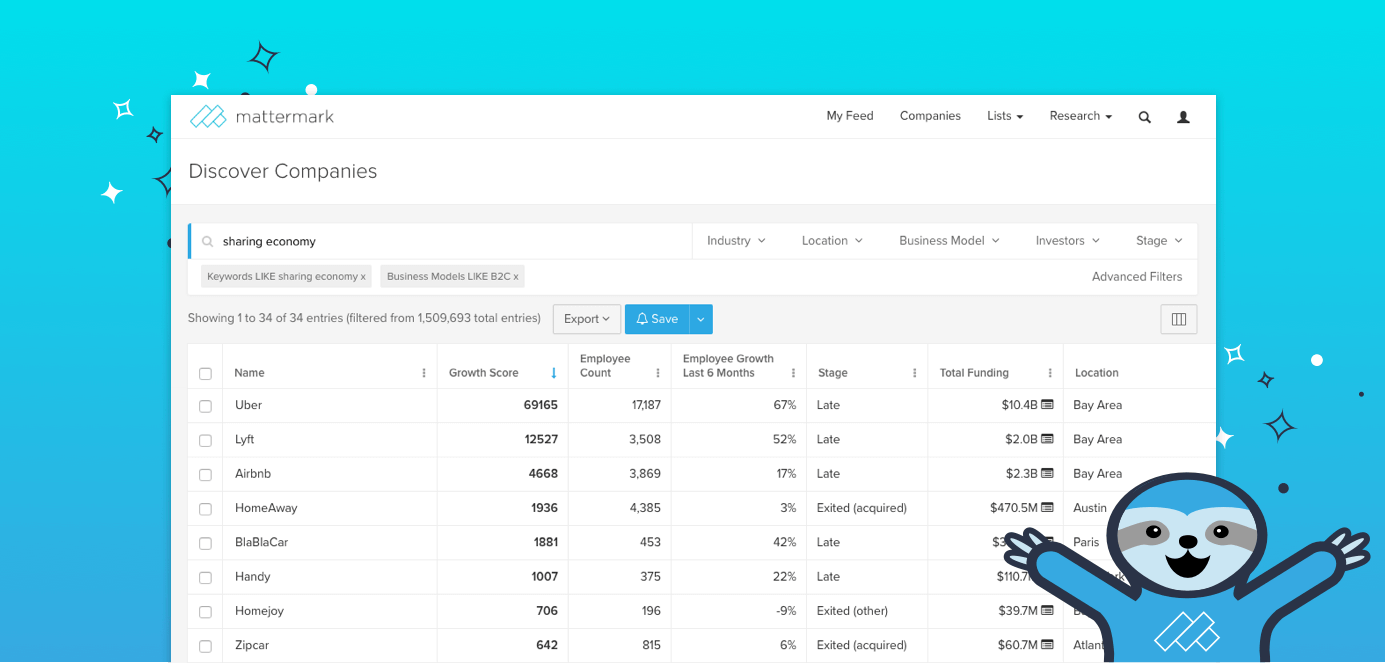Click Airbnb's funding details icon
Viewport: 1385px width, 663px height.
(1047, 473)
